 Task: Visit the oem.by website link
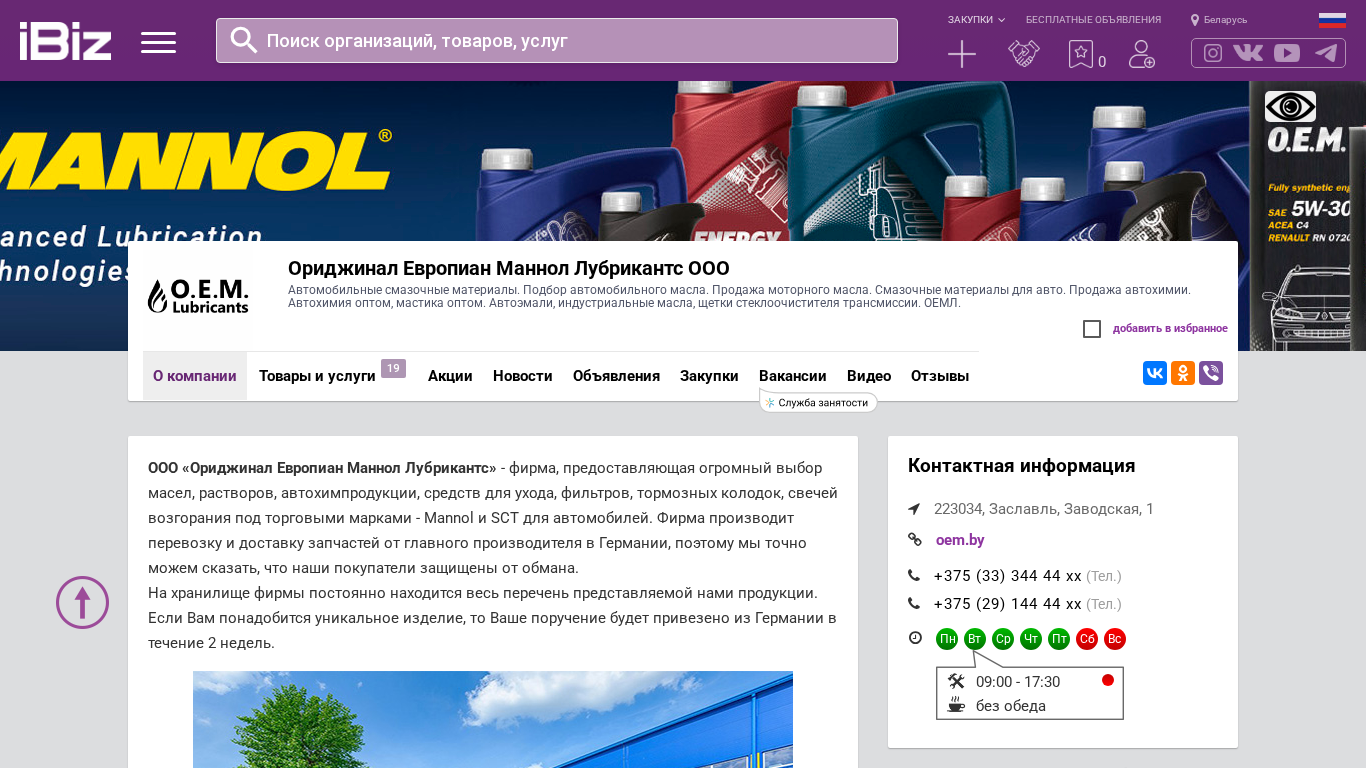click(960, 540)
